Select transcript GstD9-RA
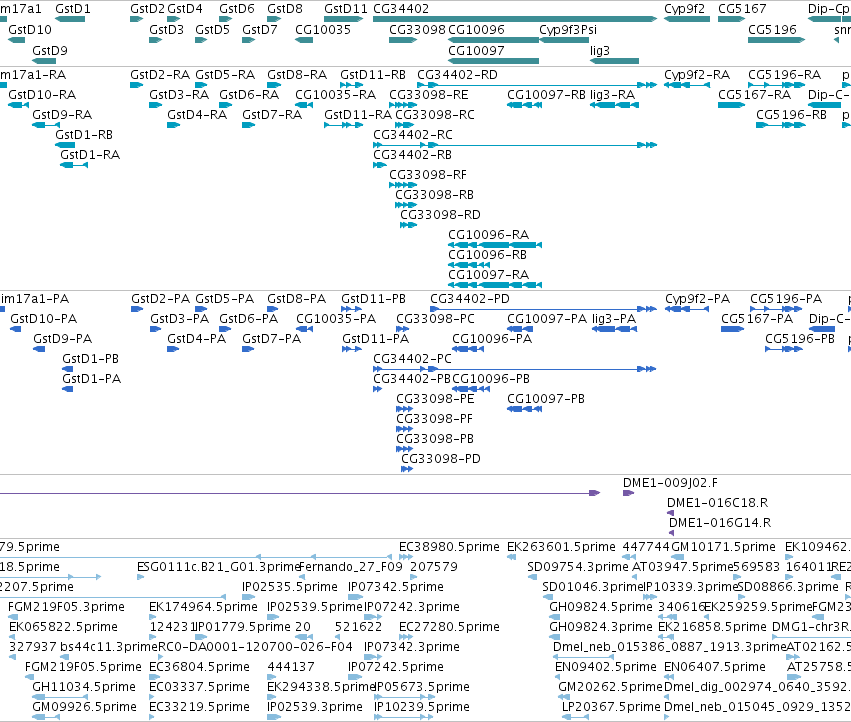 [62, 115]
